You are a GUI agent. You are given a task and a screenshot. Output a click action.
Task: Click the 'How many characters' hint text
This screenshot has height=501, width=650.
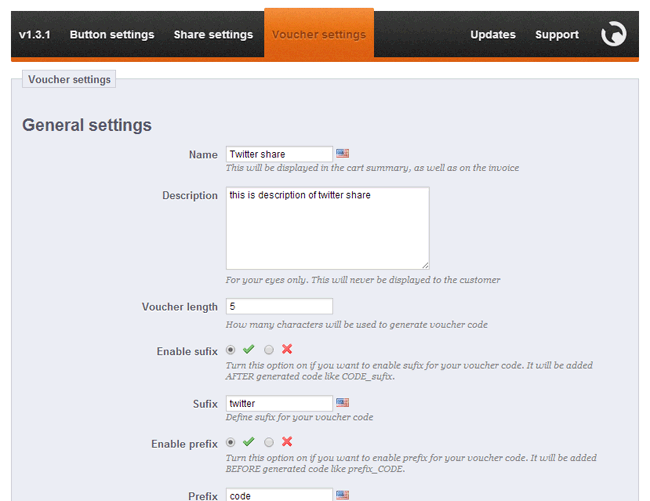(x=357, y=324)
